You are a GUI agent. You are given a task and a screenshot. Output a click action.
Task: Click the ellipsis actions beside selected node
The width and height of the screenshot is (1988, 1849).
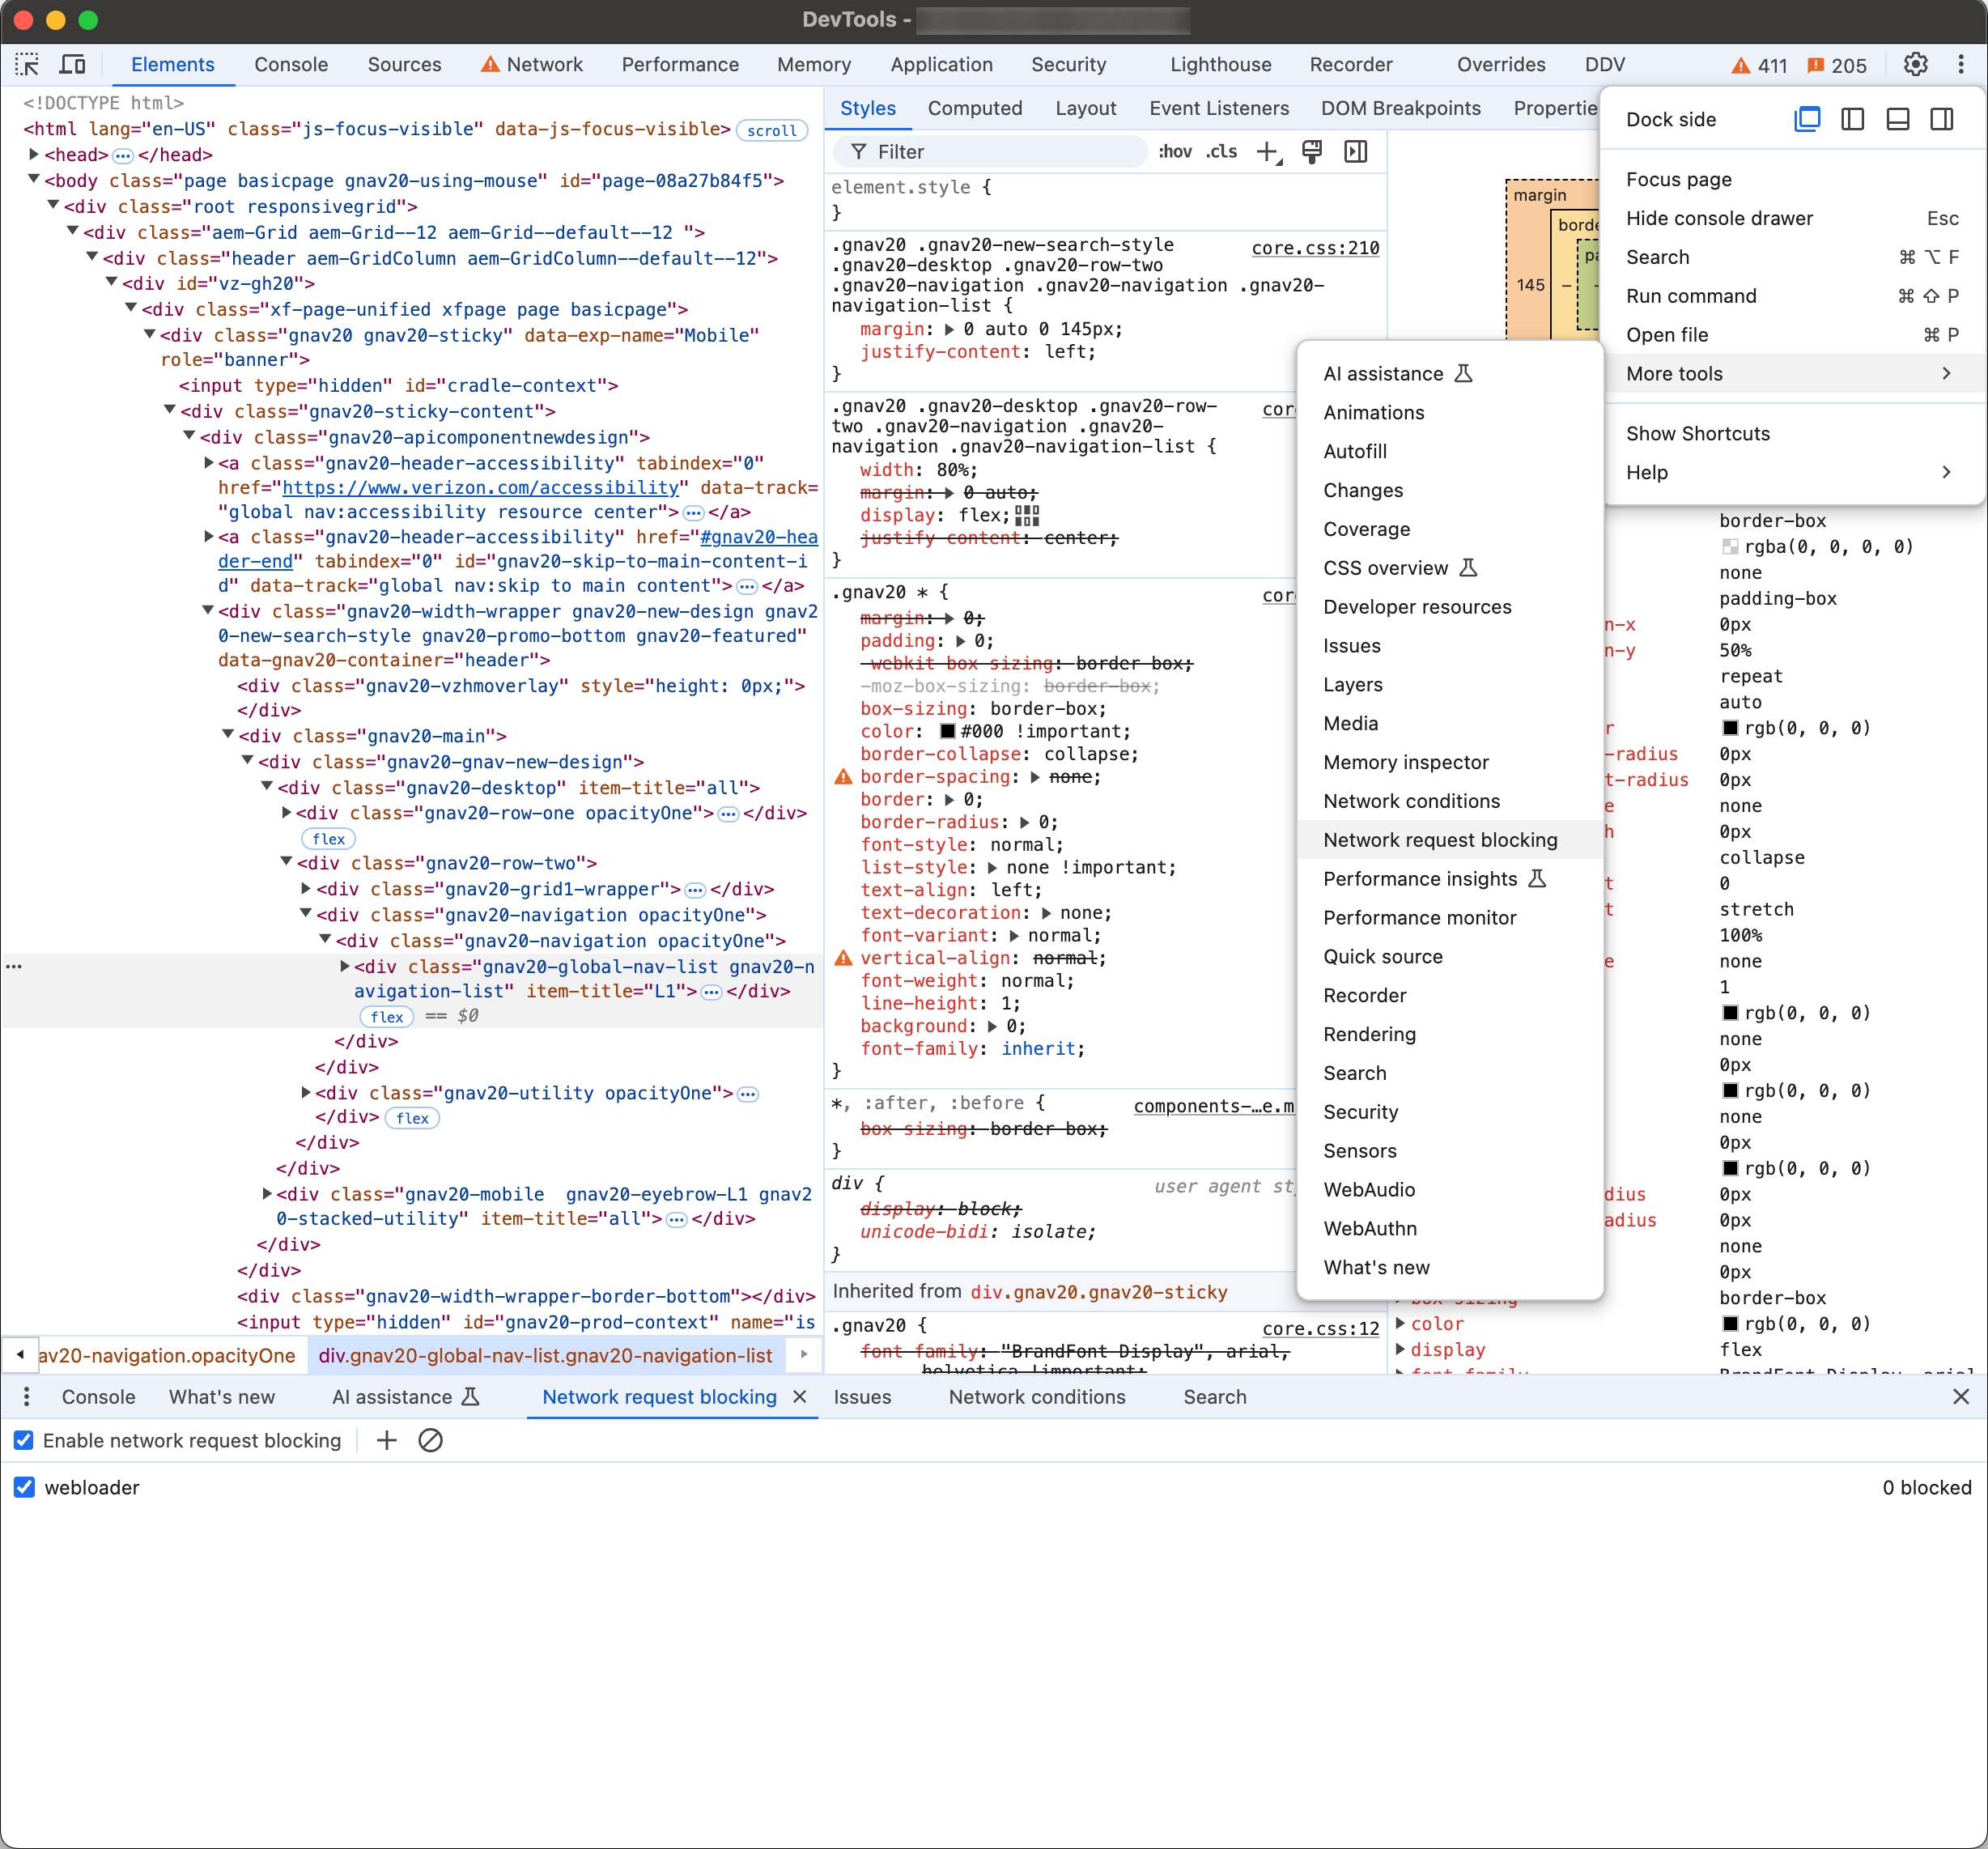[x=14, y=967]
